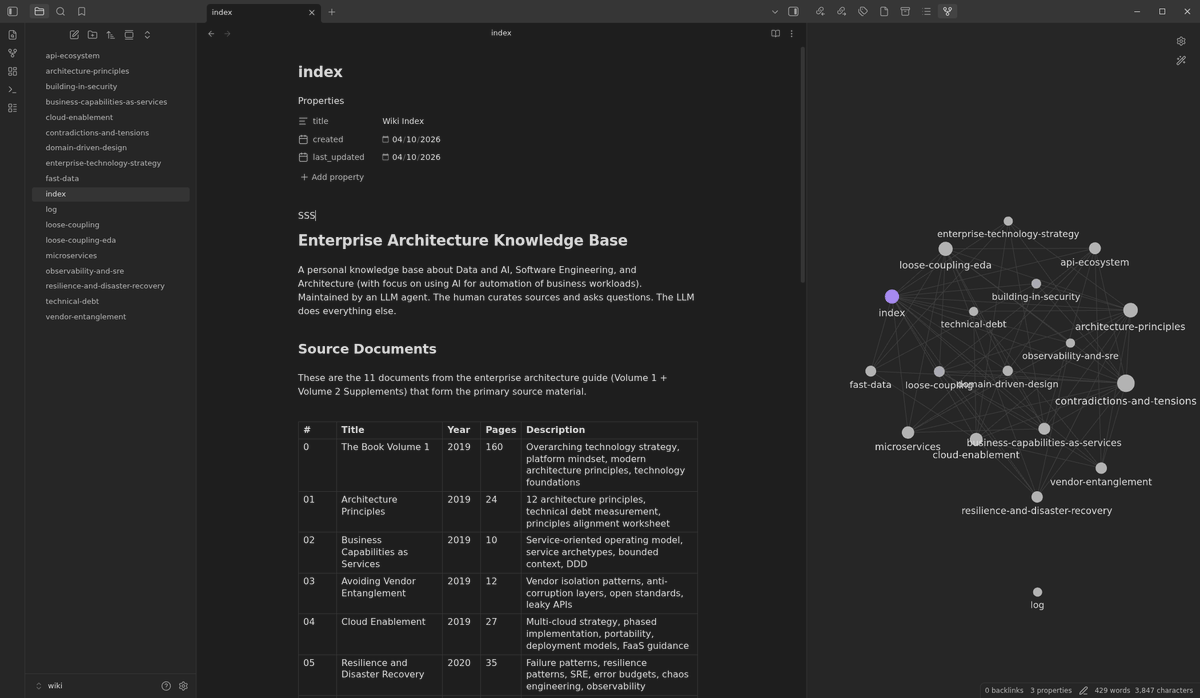Open vault switcher wiki
Screen dimensions: 1200x698
pyautogui.click(x=55, y=686)
